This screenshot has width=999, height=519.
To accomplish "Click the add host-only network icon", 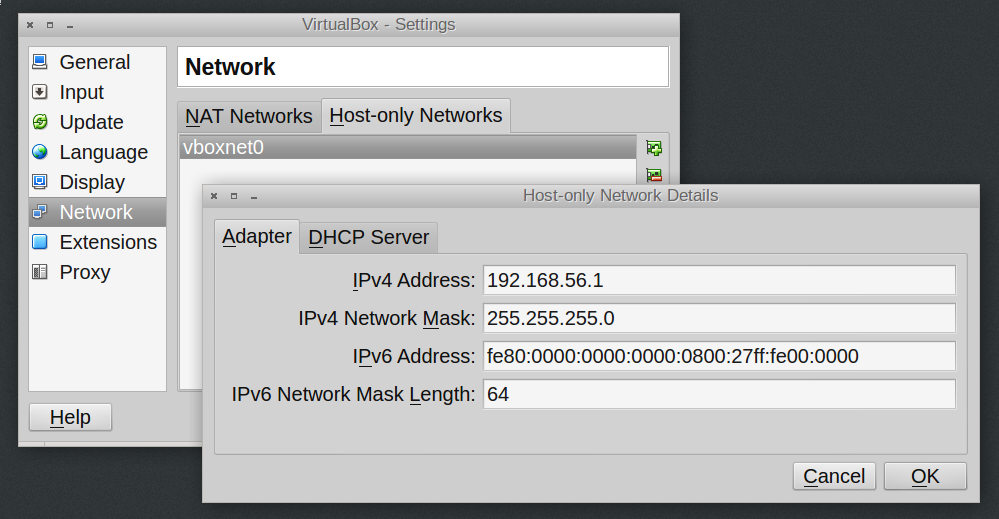I will pos(654,148).
